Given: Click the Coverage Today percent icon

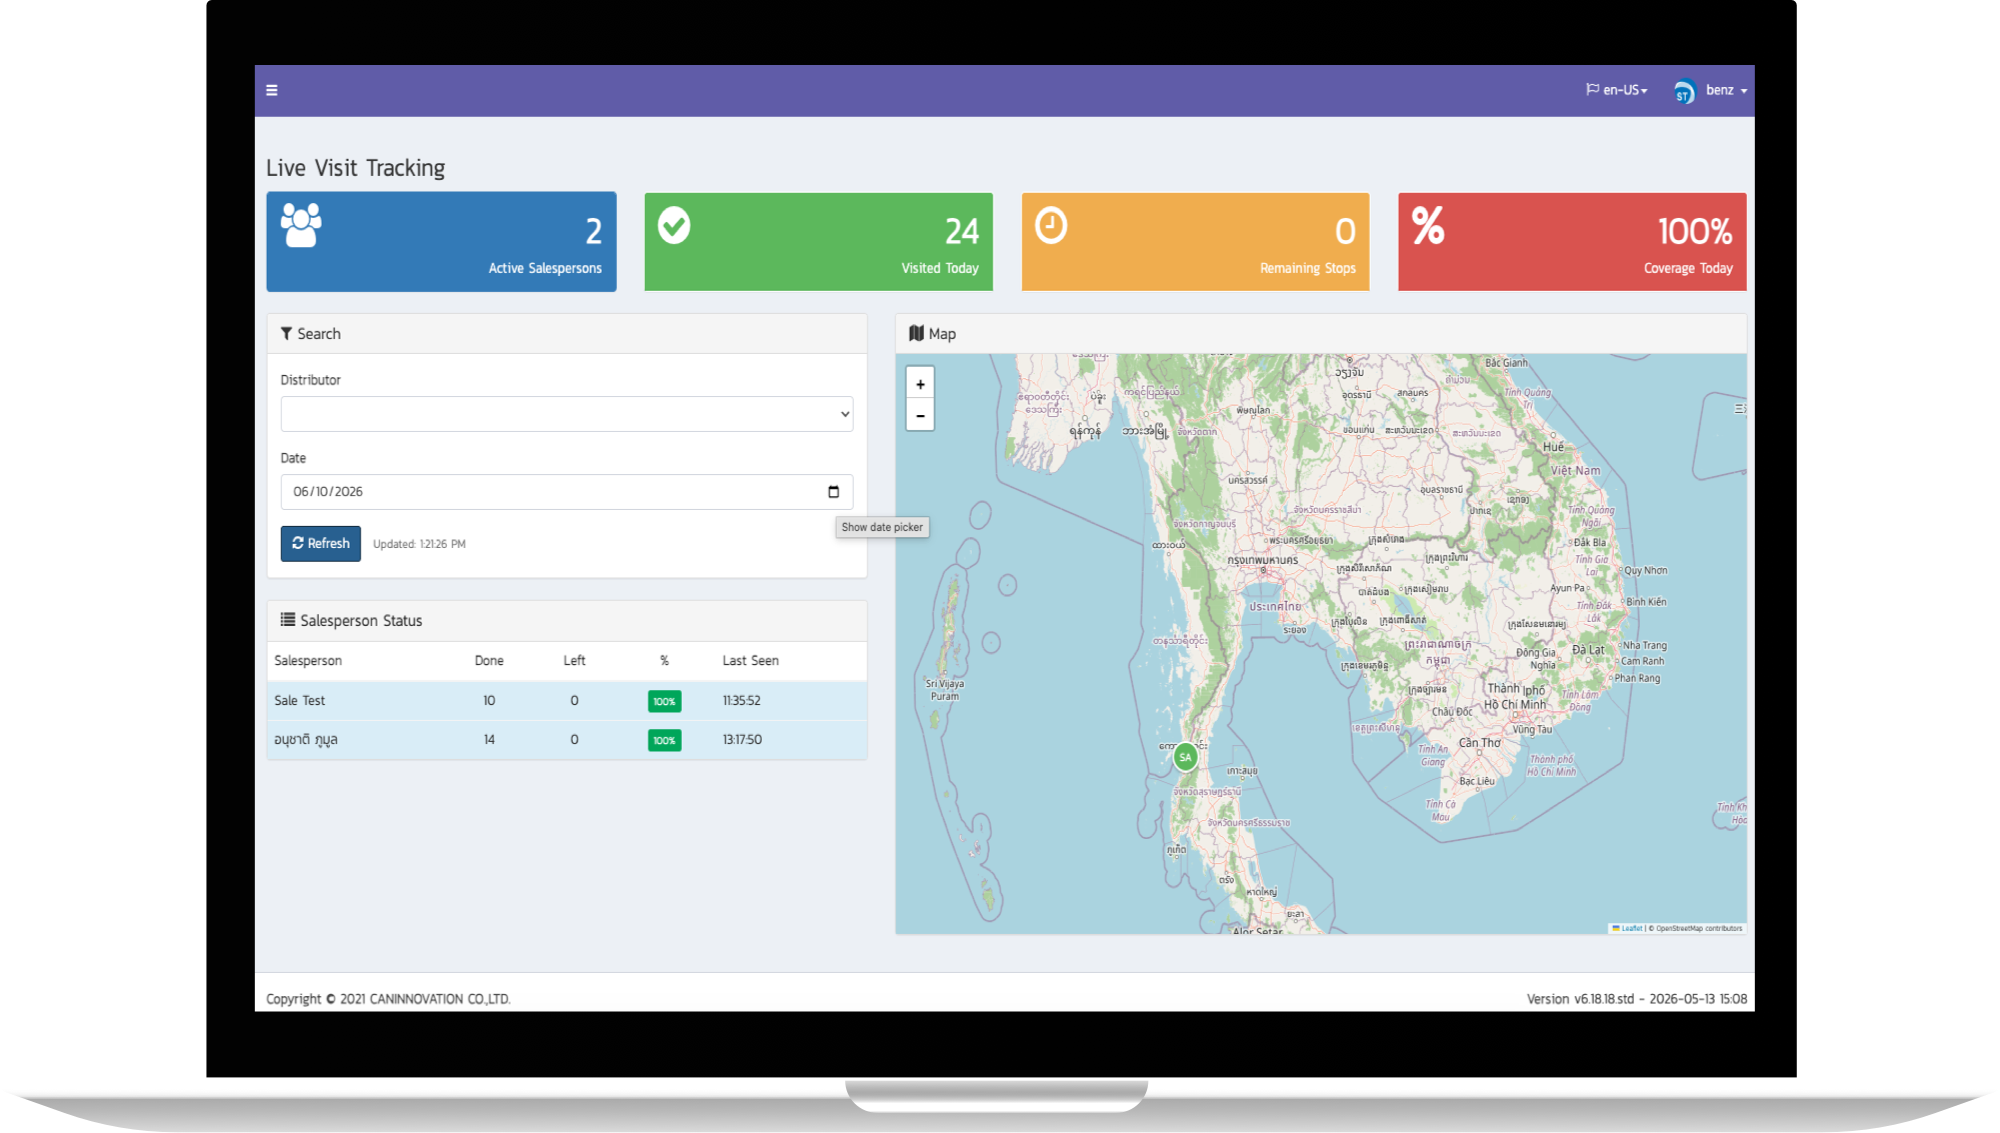Looking at the screenshot, I should click(1428, 225).
